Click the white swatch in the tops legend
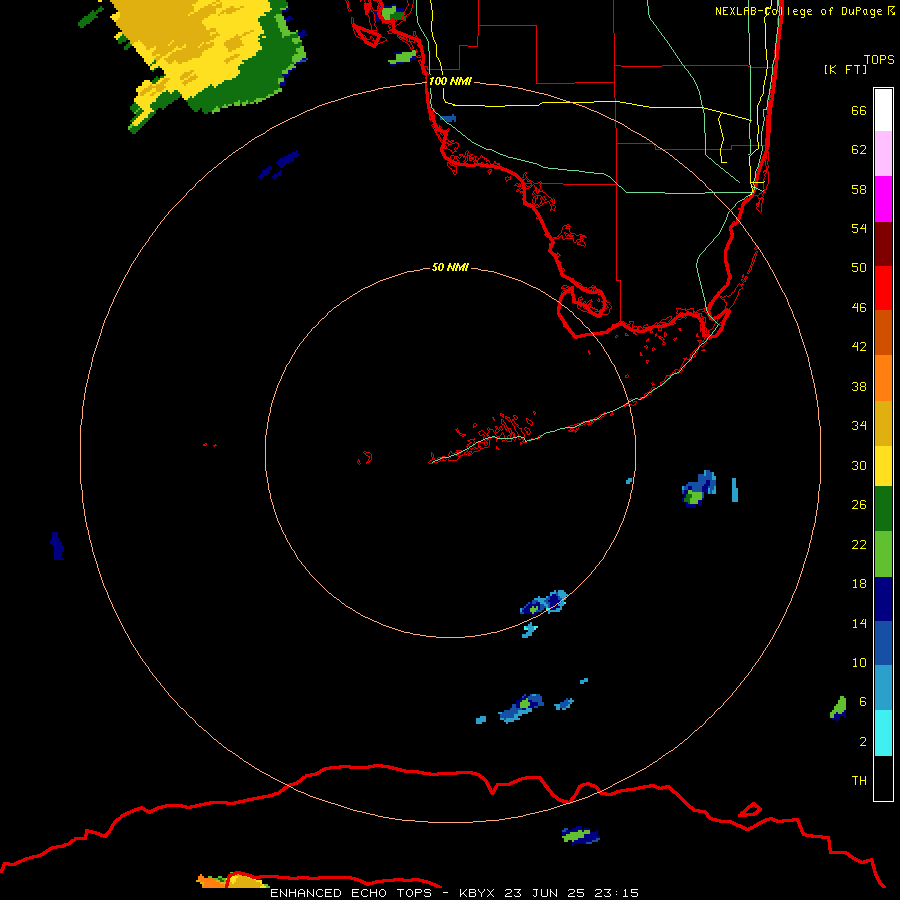This screenshot has width=900, height=900. [x=883, y=110]
